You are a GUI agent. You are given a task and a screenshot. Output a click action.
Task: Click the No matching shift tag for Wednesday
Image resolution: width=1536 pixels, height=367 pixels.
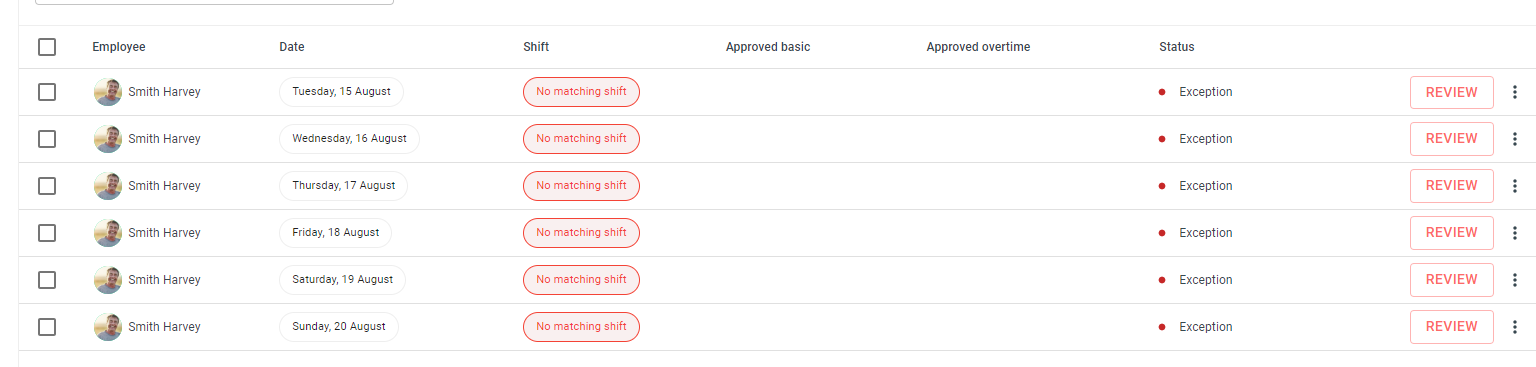point(581,139)
